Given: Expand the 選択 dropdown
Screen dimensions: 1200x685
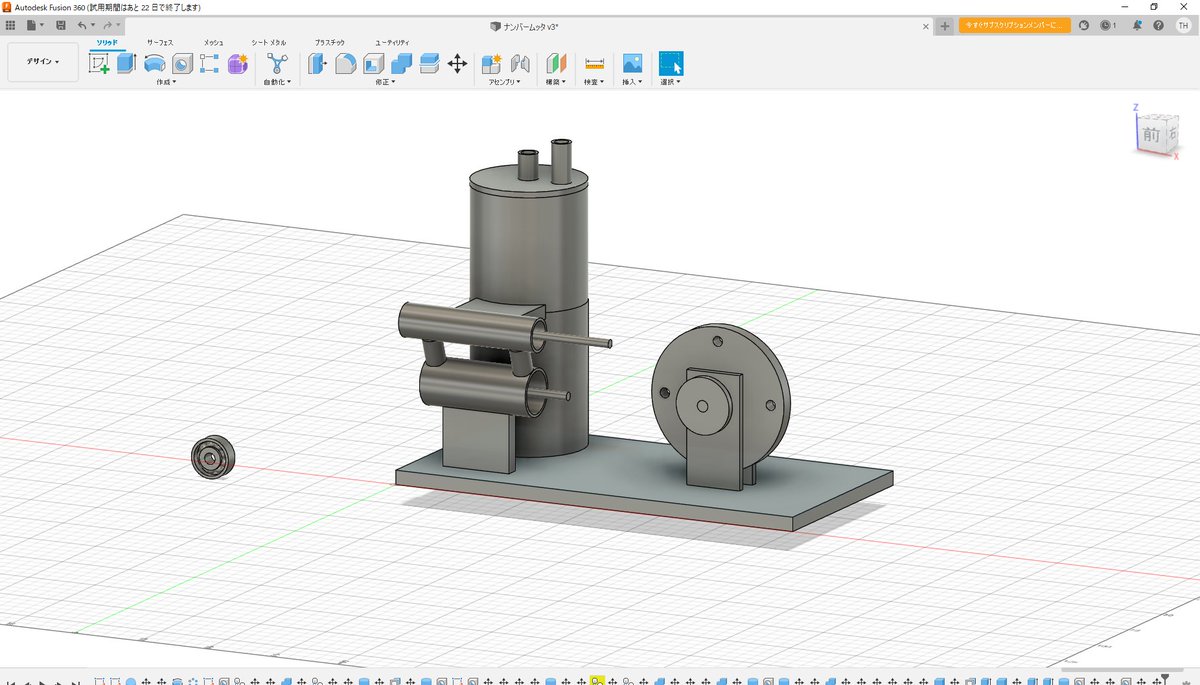Looking at the screenshot, I should [671, 82].
